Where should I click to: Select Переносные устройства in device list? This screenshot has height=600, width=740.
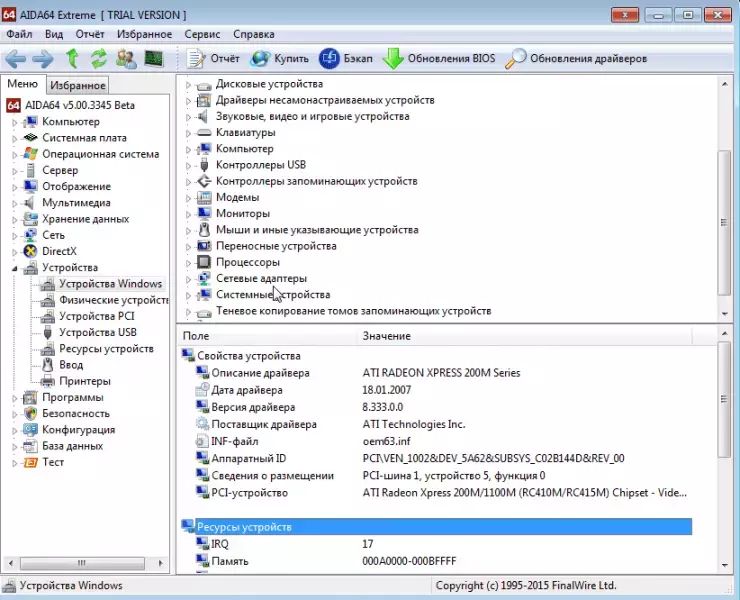click(x=276, y=246)
